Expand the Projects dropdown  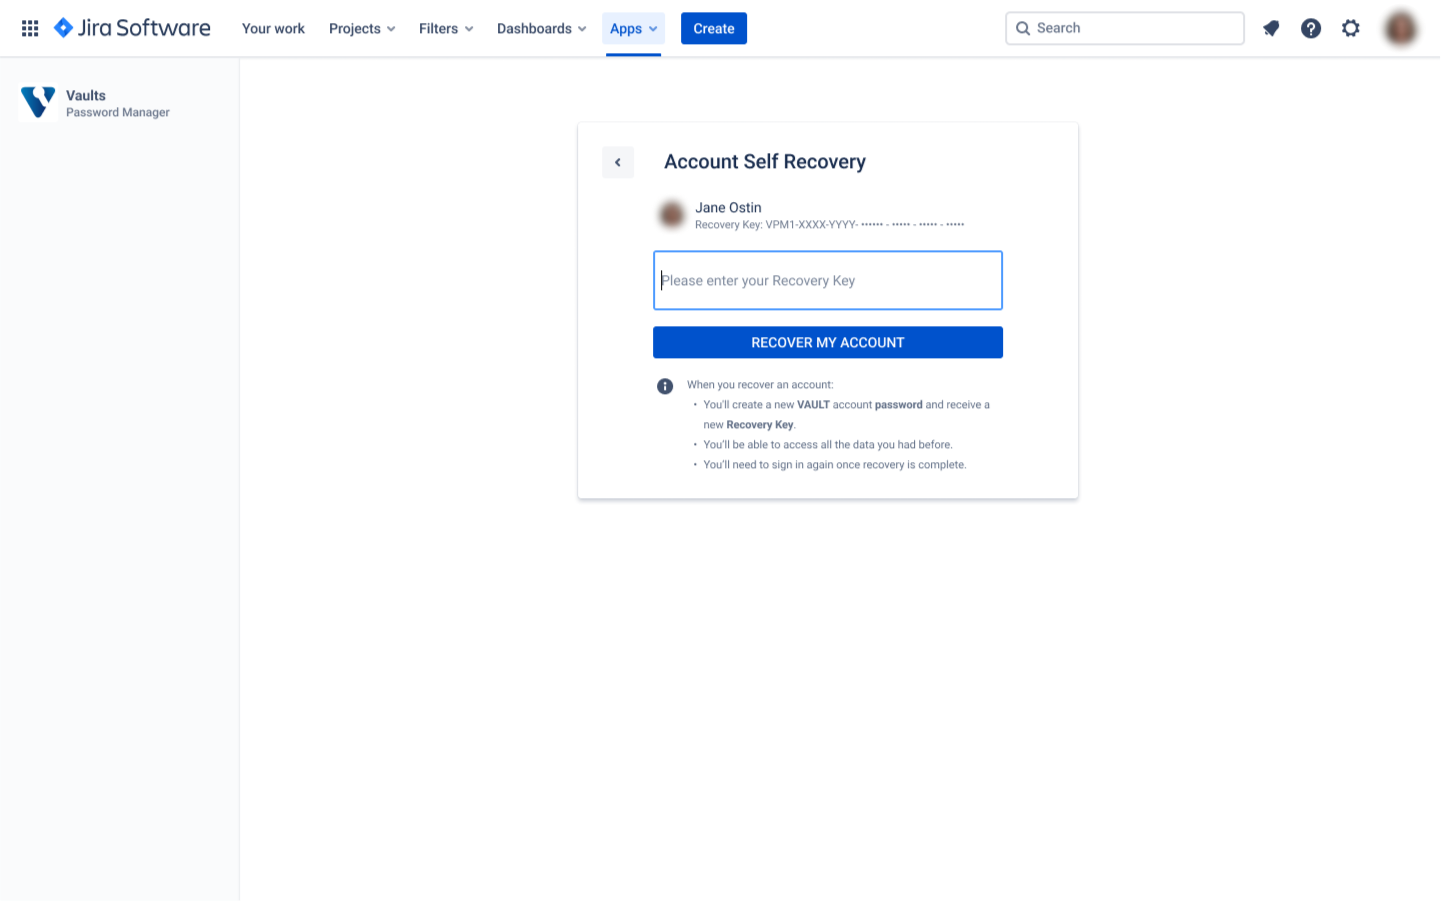[x=362, y=28]
